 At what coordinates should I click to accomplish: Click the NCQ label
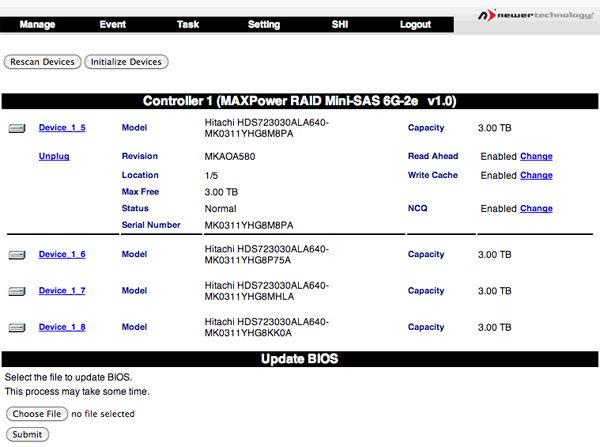[417, 208]
